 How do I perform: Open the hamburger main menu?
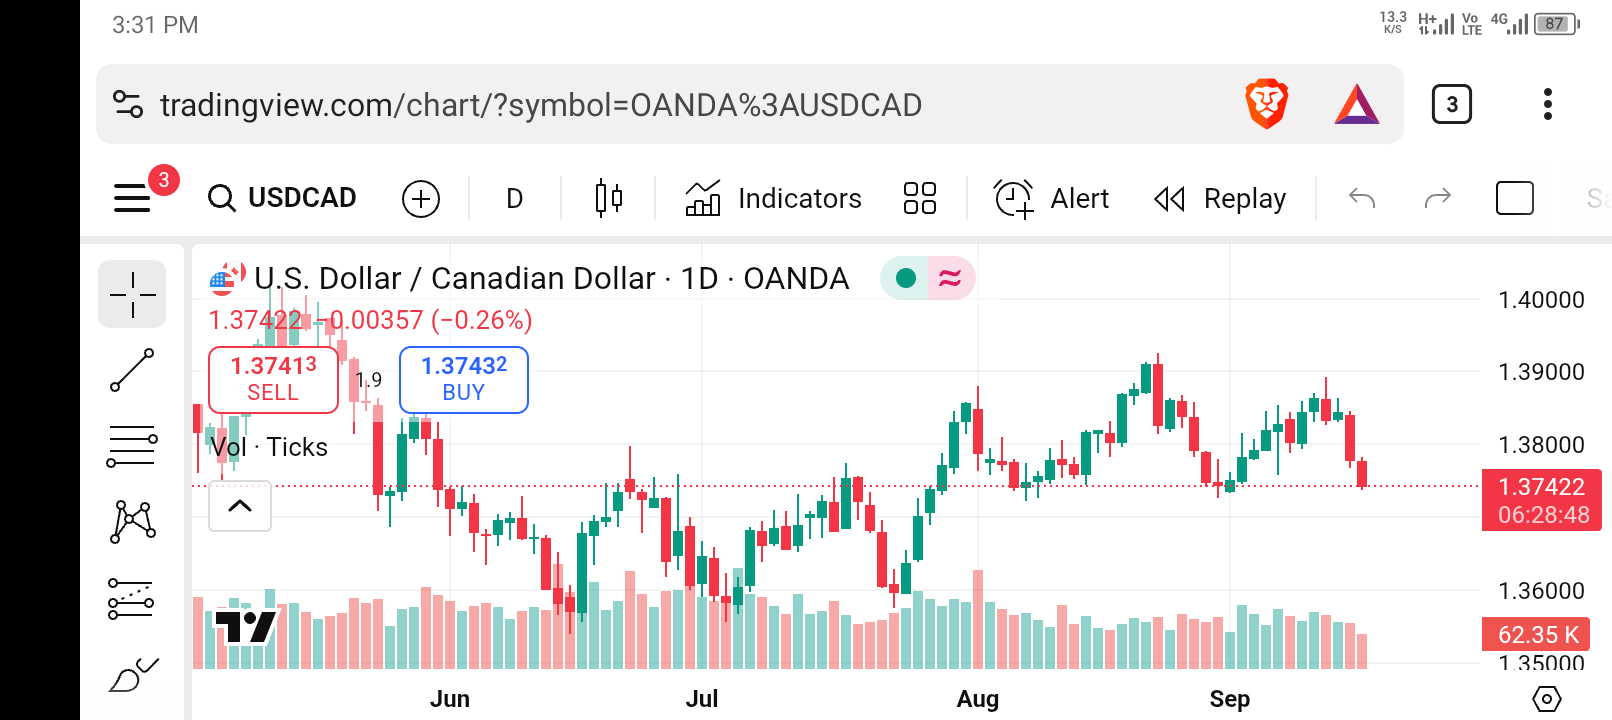tap(132, 198)
